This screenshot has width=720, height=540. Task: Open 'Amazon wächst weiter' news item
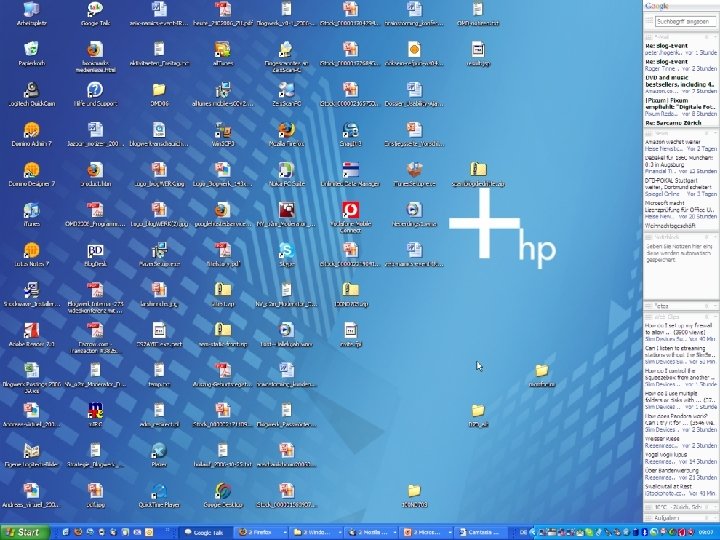[681, 145]
